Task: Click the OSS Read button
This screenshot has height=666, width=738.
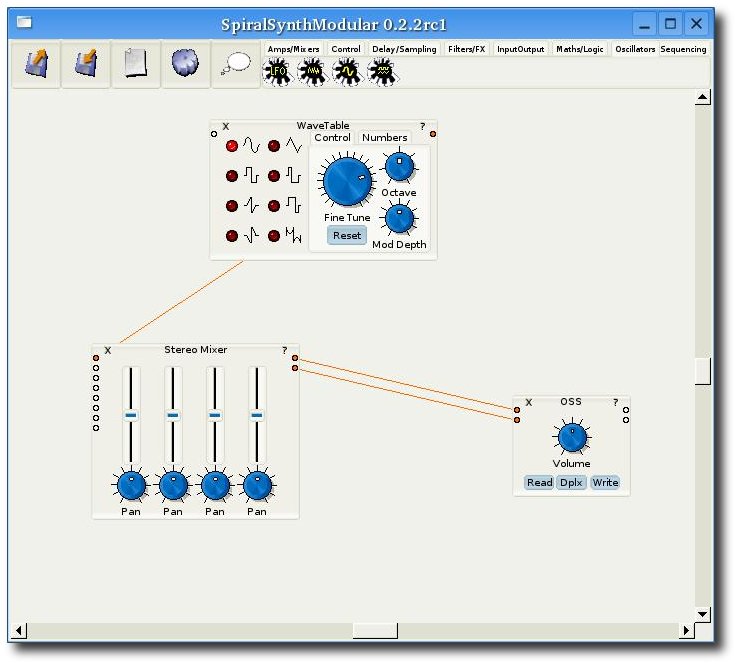Action: [539, 482]
